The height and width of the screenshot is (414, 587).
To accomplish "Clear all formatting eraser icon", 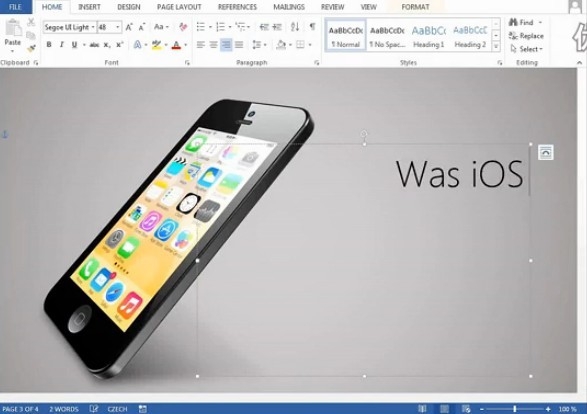I will (183, 27).
